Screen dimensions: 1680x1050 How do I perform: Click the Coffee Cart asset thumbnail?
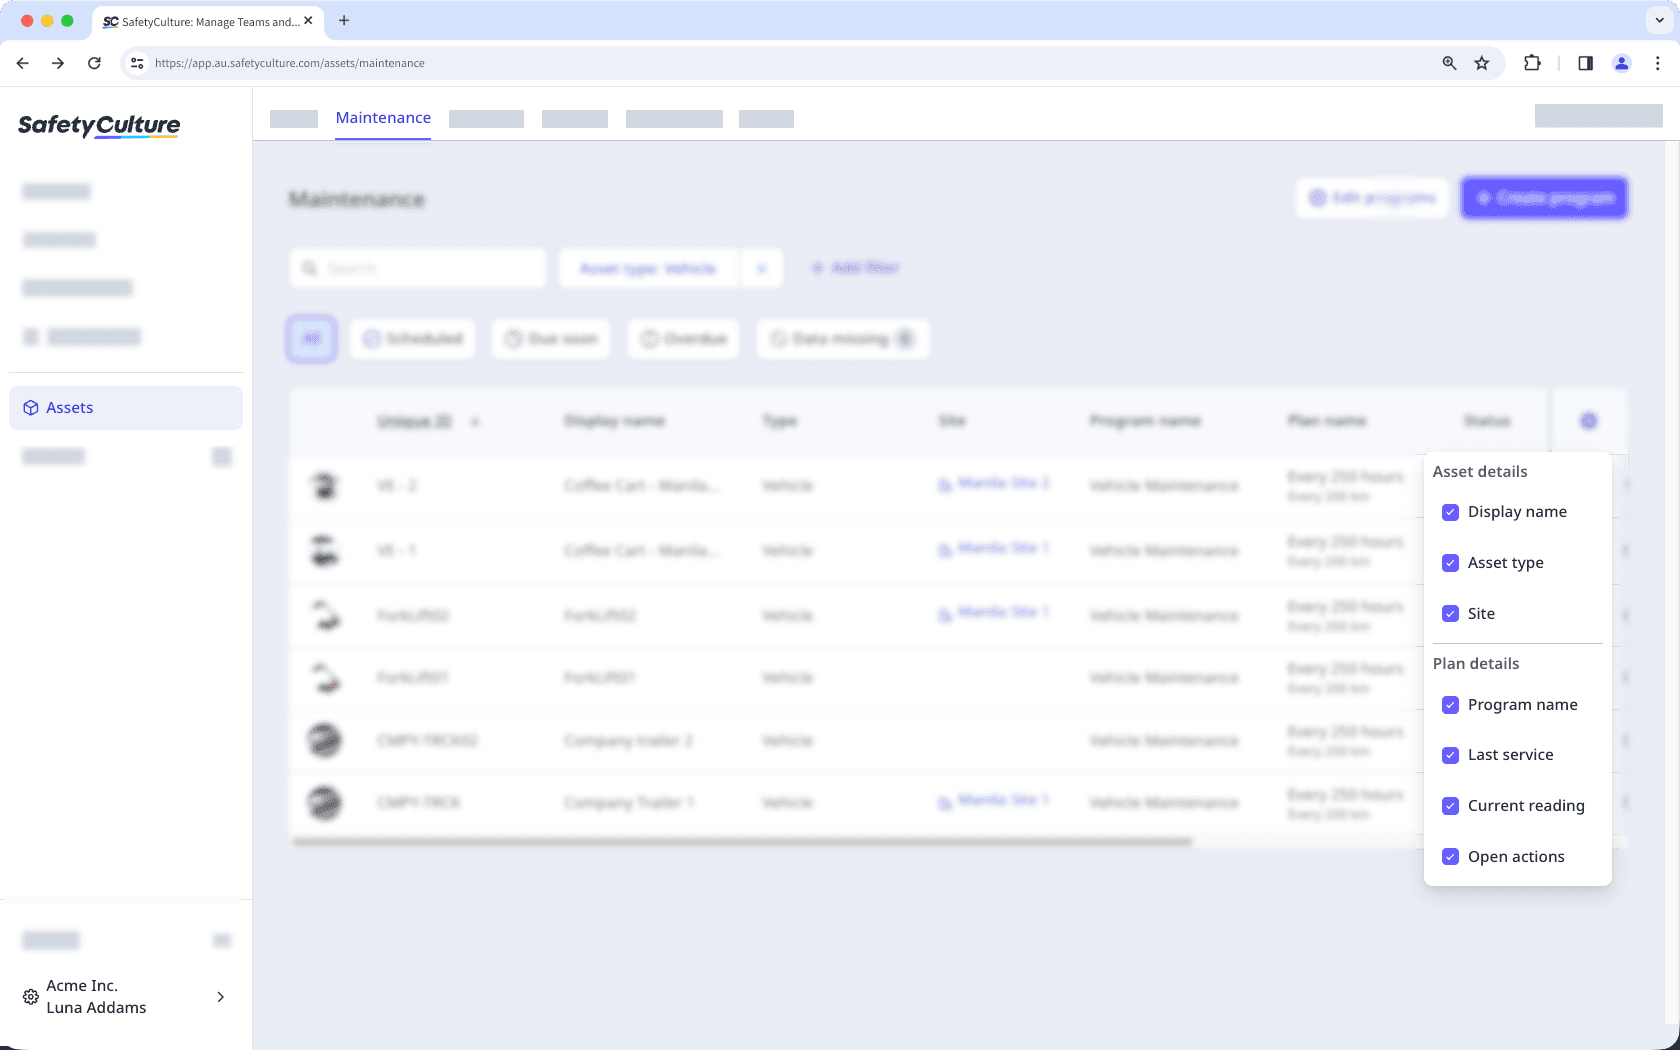324,486
